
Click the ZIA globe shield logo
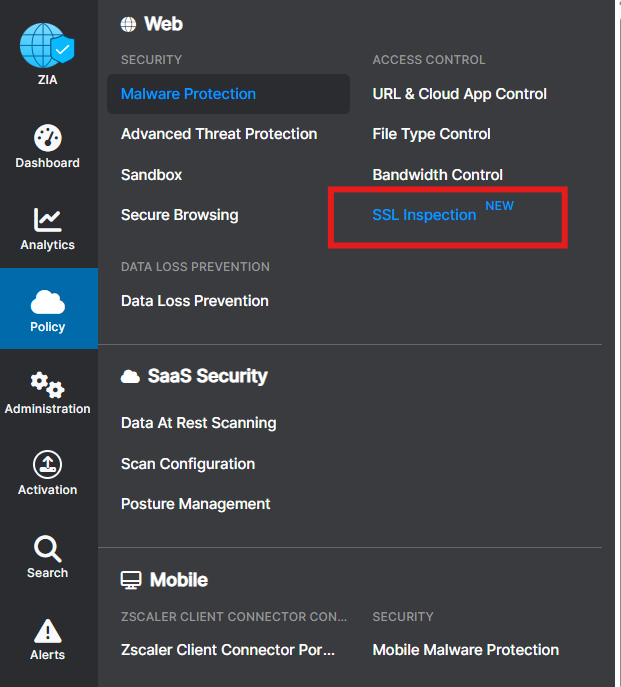(x=47, y=46)
